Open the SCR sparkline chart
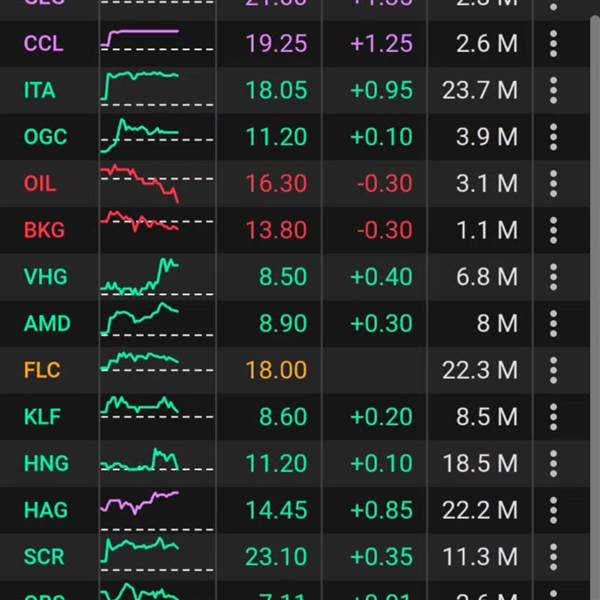This screenshot has width=600, height=600. 157,555
